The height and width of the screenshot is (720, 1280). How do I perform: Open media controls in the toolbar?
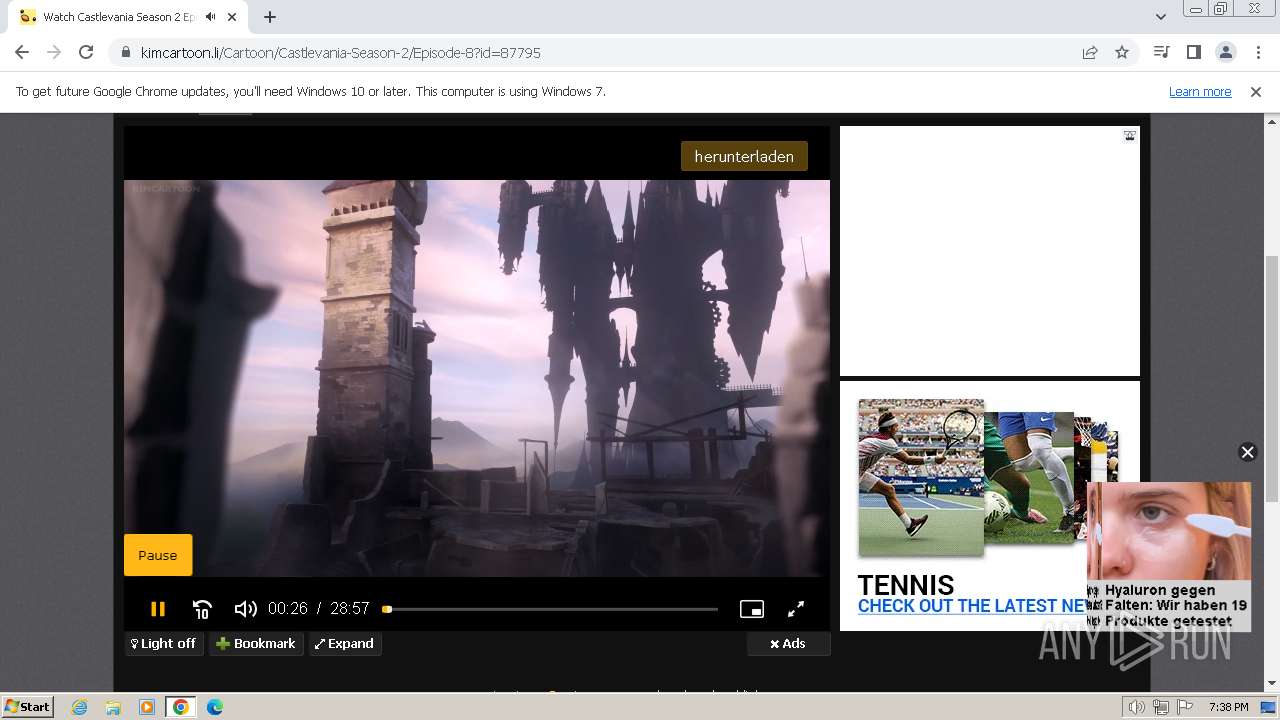point(1161,52)
